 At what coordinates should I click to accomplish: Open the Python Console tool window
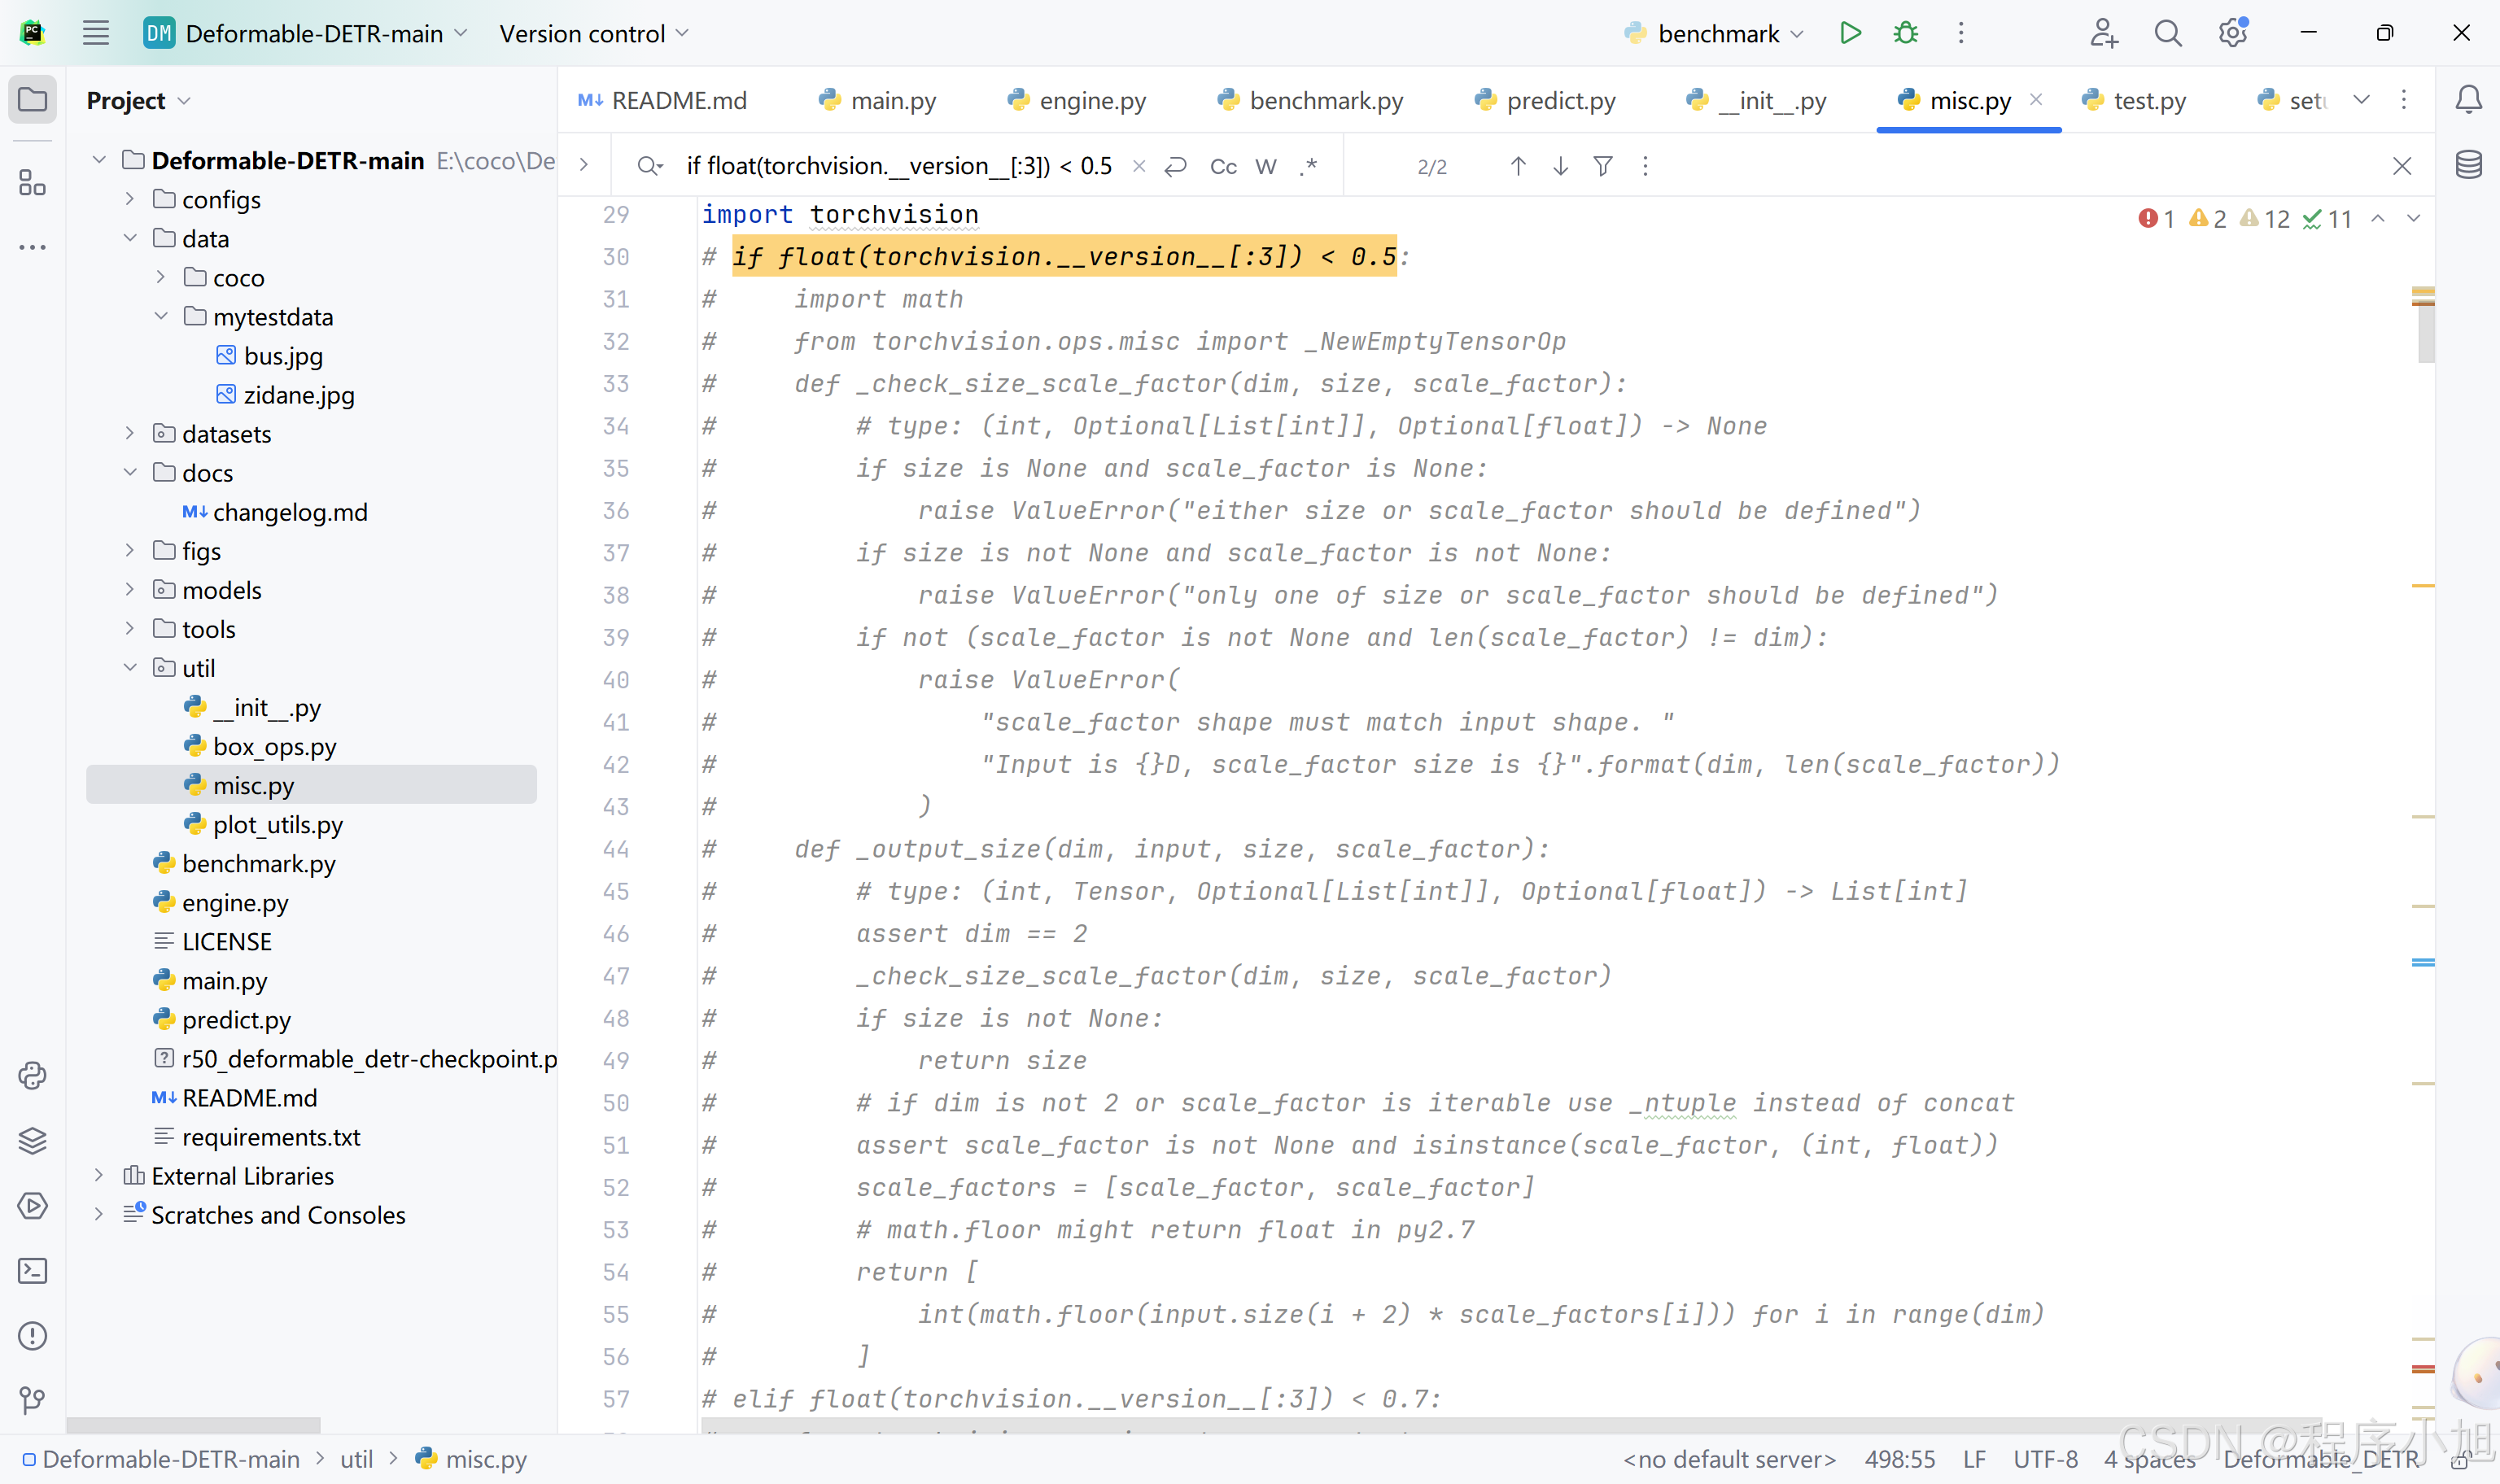(32, 1076)
